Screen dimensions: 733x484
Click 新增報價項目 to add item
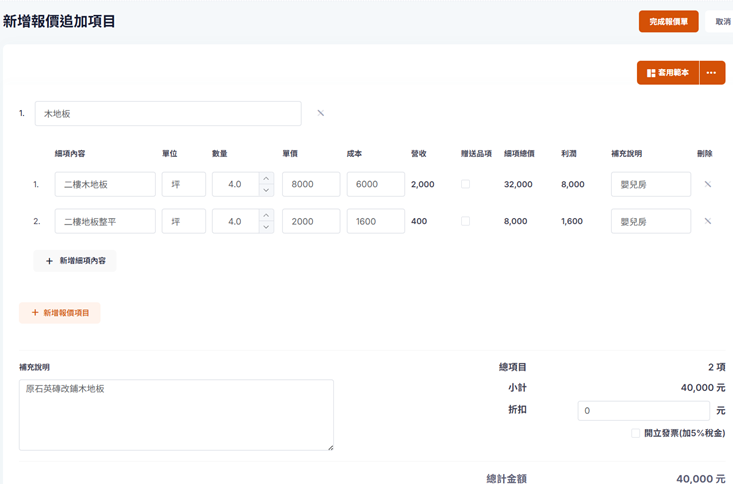tap(60, 313)
